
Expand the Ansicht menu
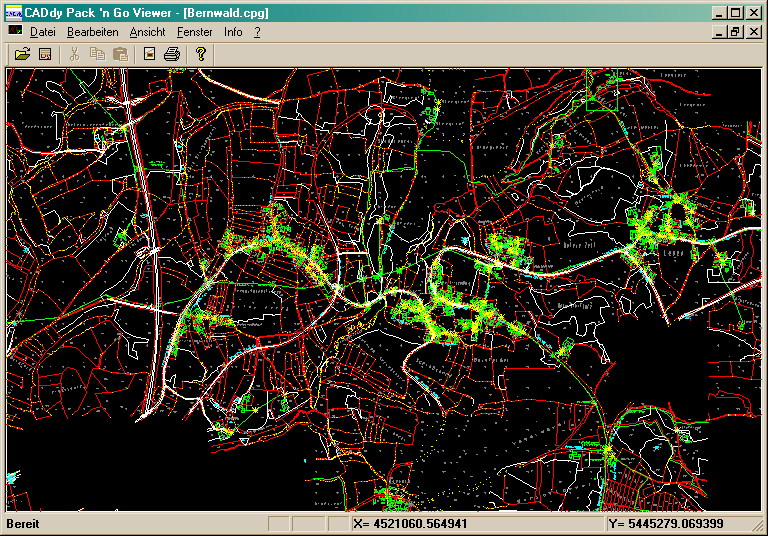147,32
